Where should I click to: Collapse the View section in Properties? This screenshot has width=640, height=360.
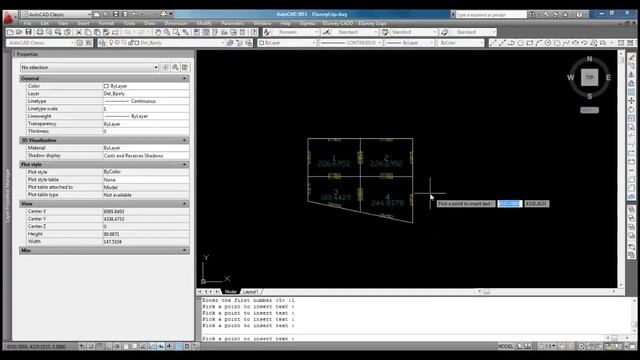click(x=184, y=203)
